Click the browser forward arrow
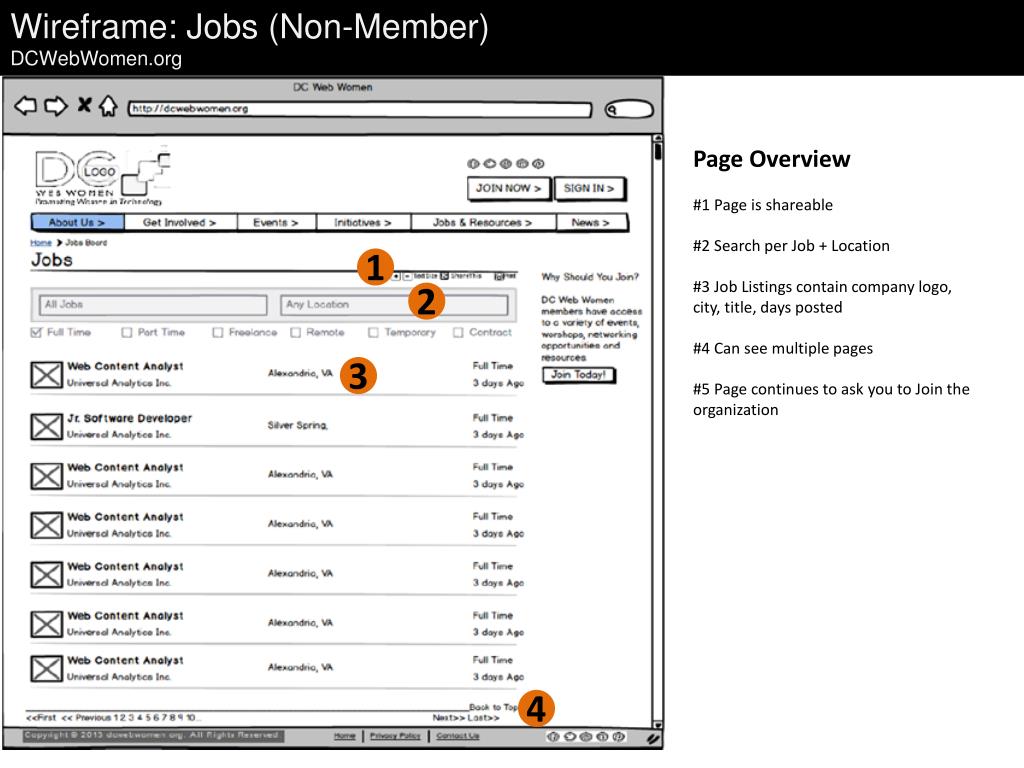The width and height of the screenshot is (1024, 768). pos(56,105)
